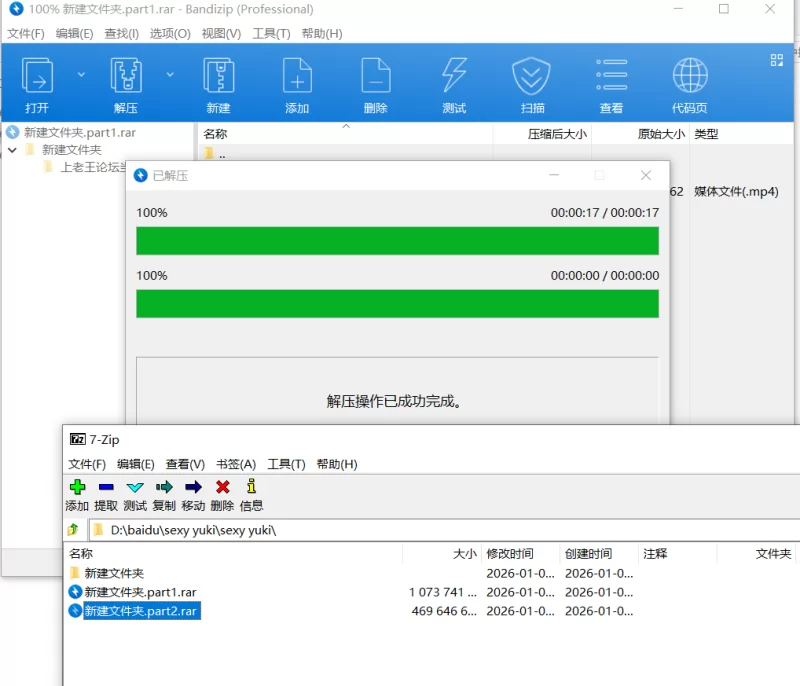The height and width of the screenshot is (686, 800).
Task: Click the Add (添加) icon in Bandizip
Action: pos(297,75)
